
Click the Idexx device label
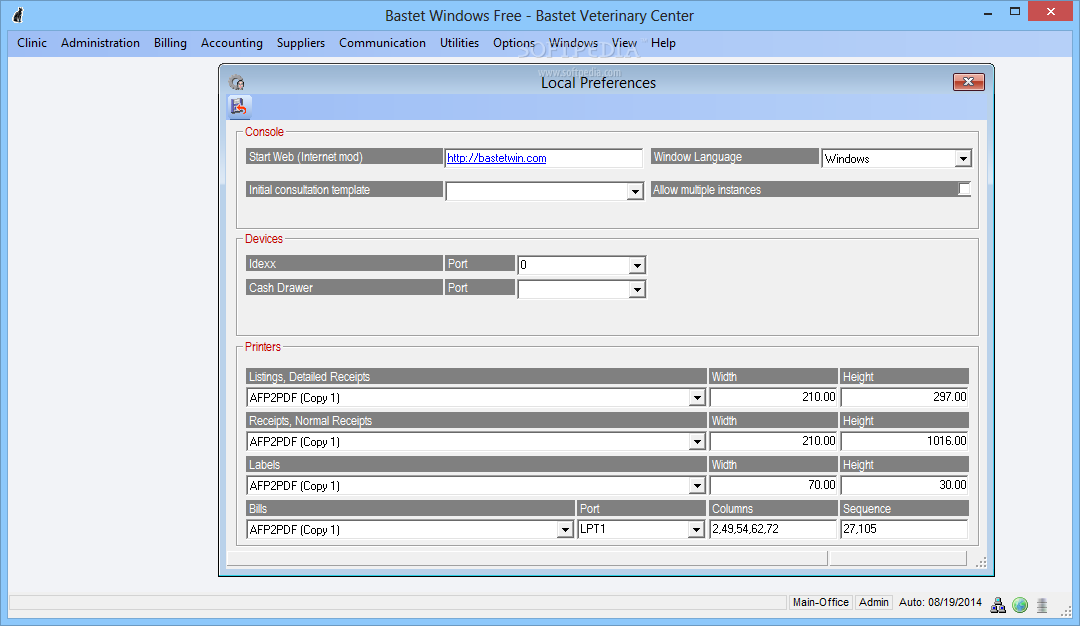point(344,264)
